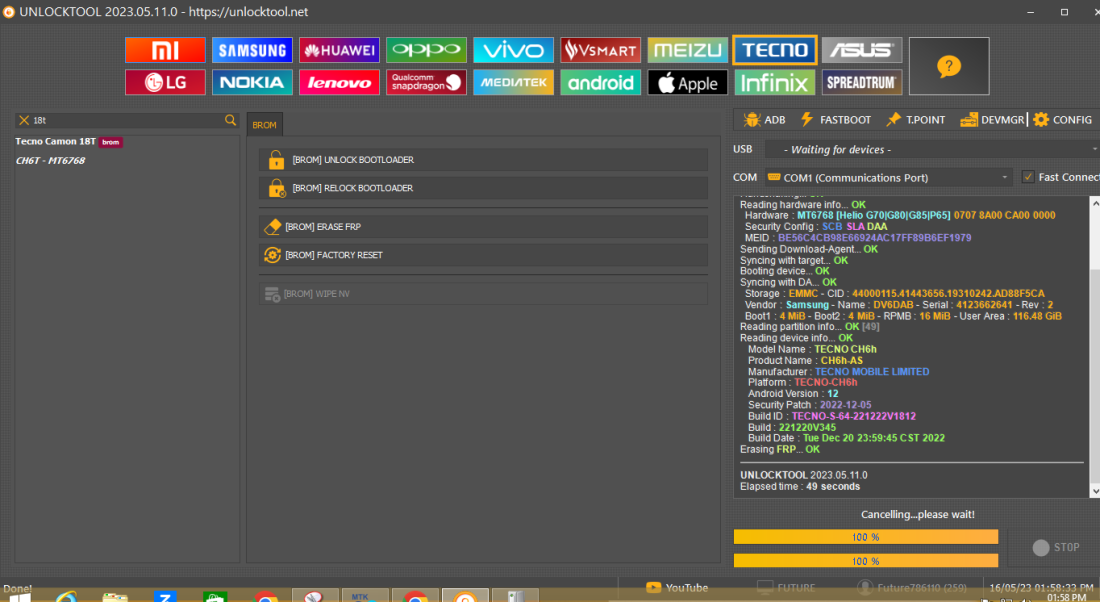1100x602 pixels.
Task: Open the CONFIG settings
Action: (1062, 120)
